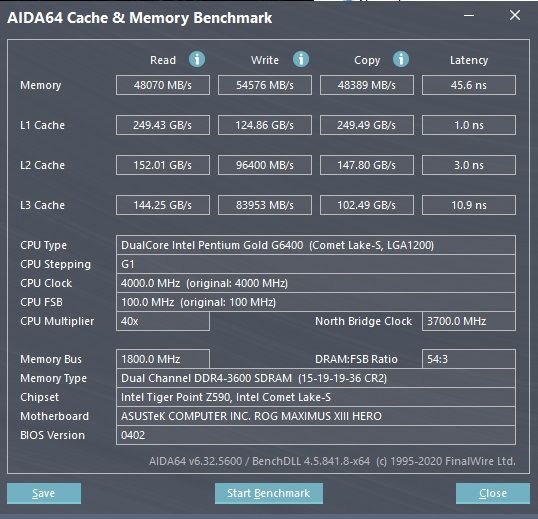Click the Copy info icon
Image resolution: width=538 pixels, height=519 pixels.
pyautogui.click(x=401, y=59)
